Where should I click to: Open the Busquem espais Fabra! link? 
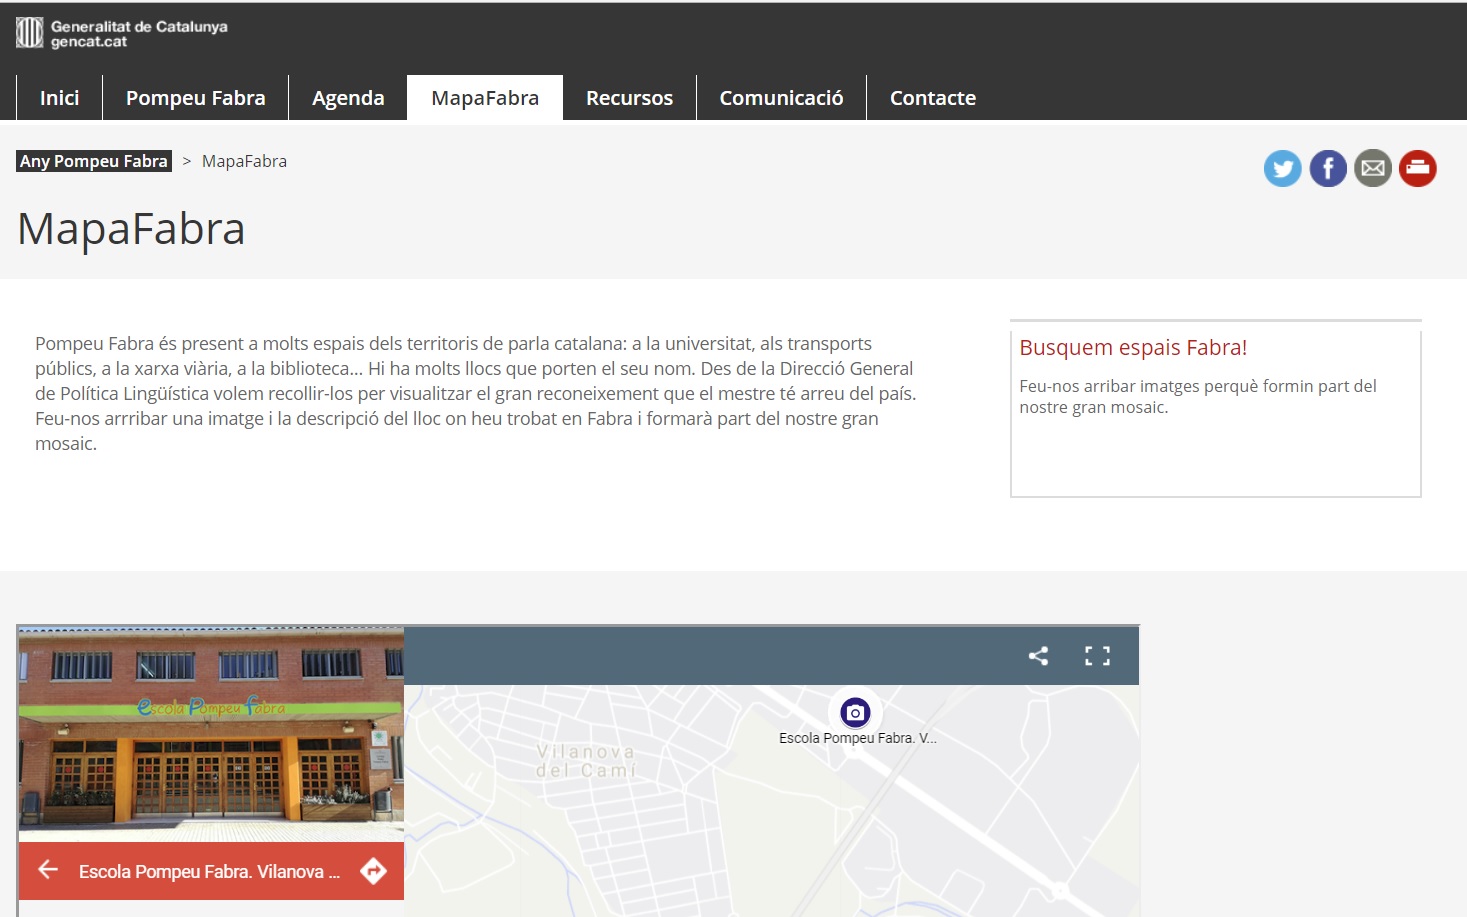[1133, 348]
